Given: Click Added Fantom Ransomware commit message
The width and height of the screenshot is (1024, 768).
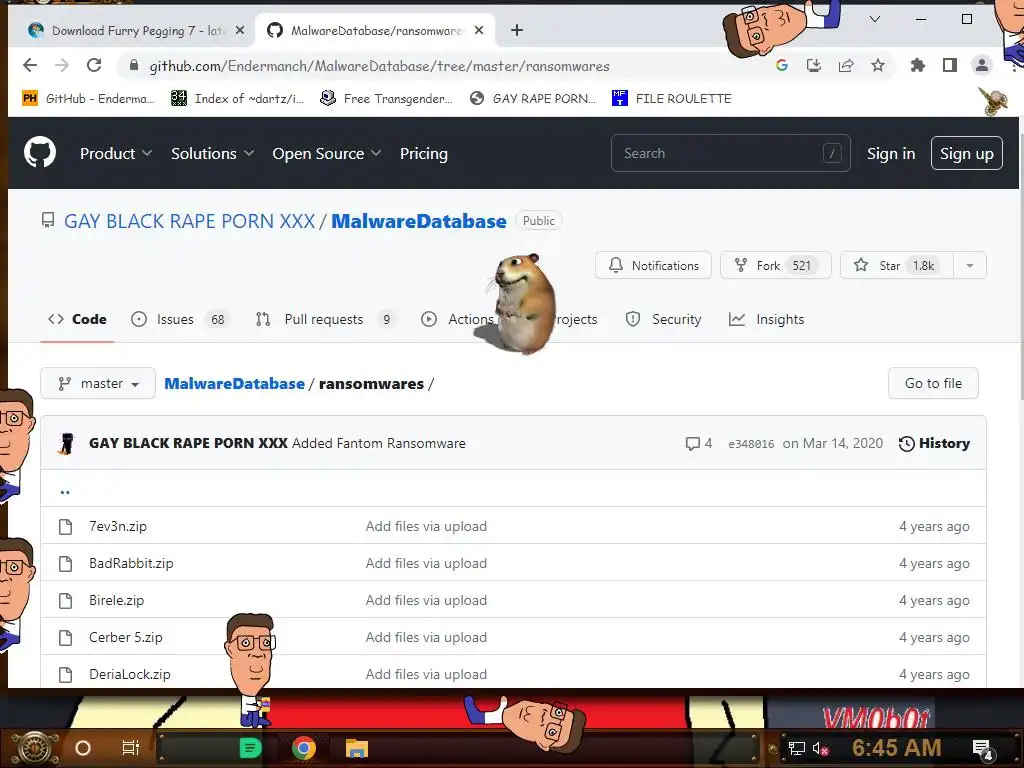Looking at the screenshot, I should [379, 443].
